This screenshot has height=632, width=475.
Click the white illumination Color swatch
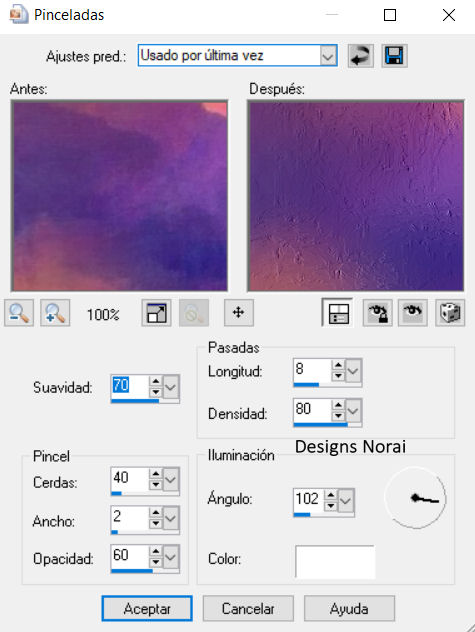335,561
